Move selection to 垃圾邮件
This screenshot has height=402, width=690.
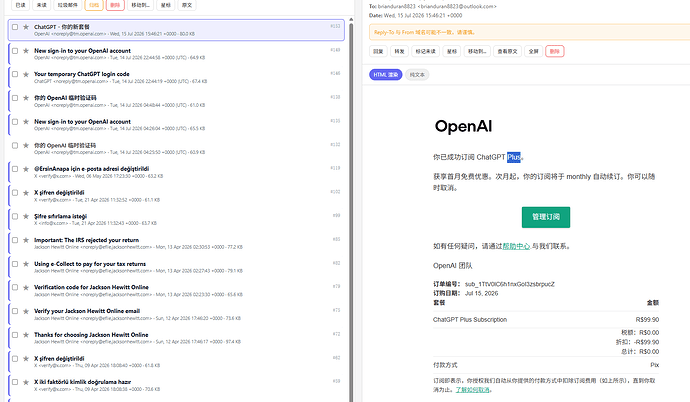coord(67,5)
